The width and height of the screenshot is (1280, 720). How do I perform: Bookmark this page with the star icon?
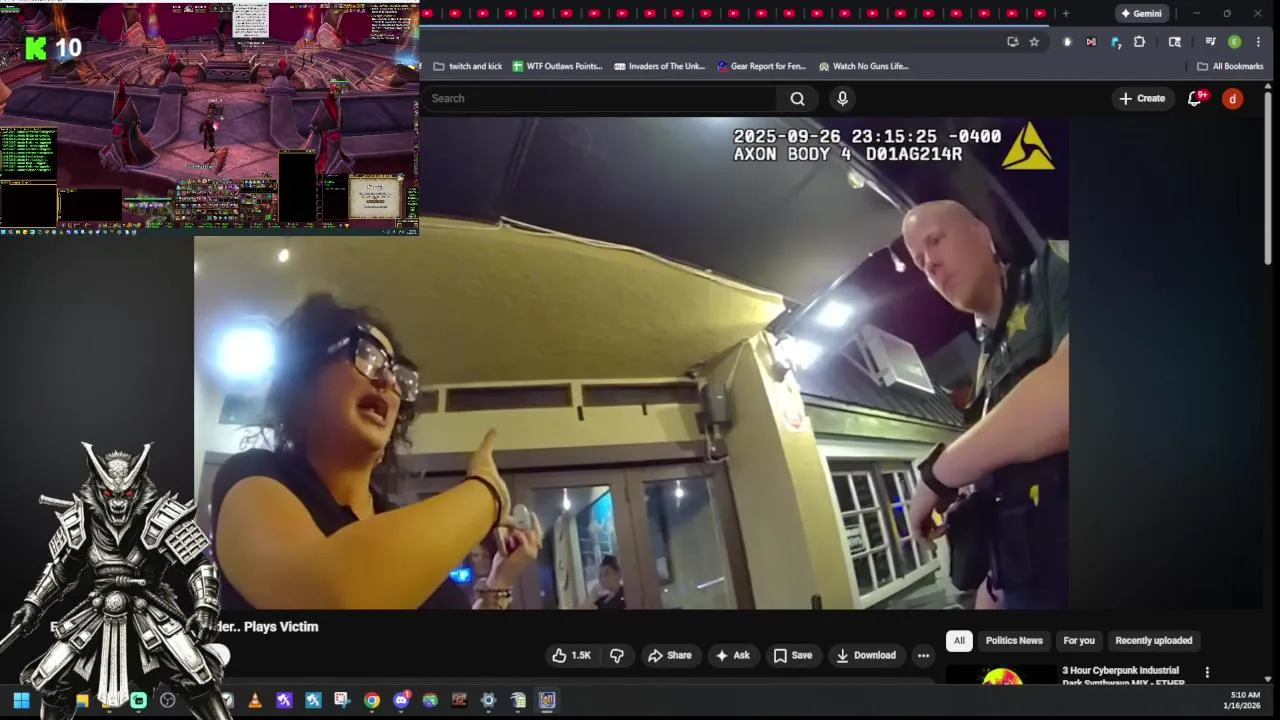click(1034, 42)
